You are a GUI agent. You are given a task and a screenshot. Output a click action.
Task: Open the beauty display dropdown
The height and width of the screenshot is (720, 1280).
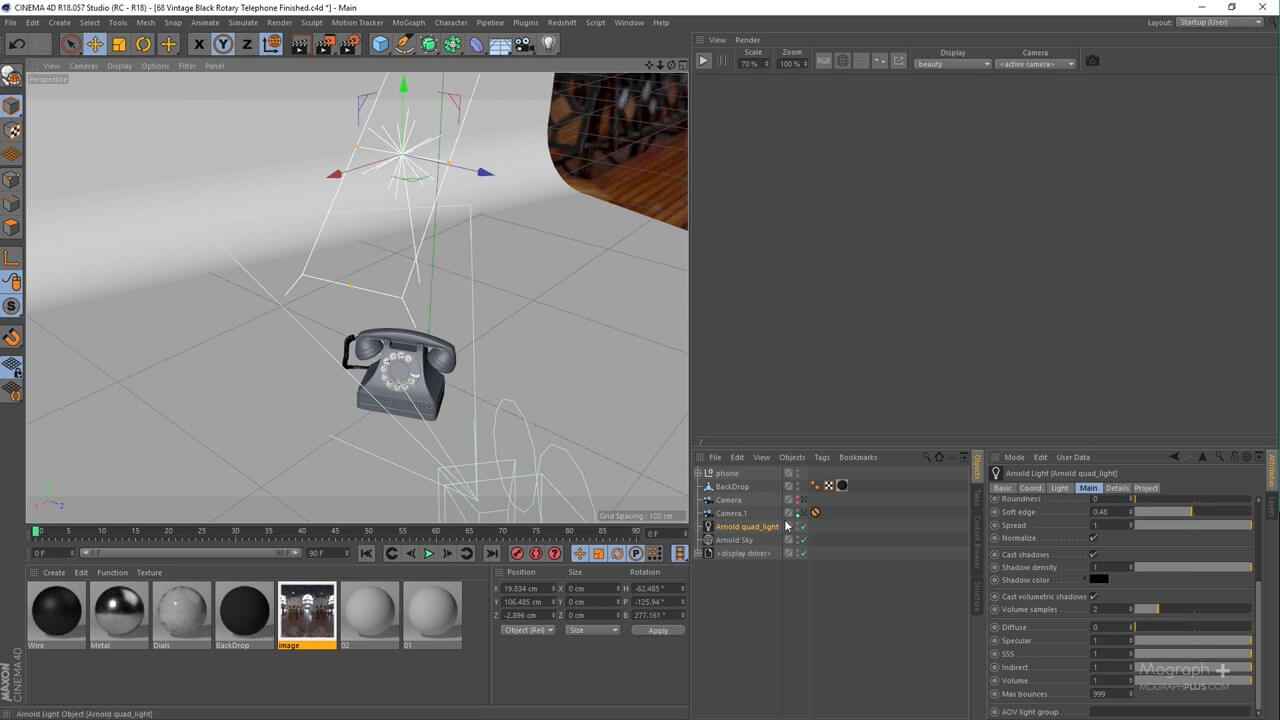950,63
